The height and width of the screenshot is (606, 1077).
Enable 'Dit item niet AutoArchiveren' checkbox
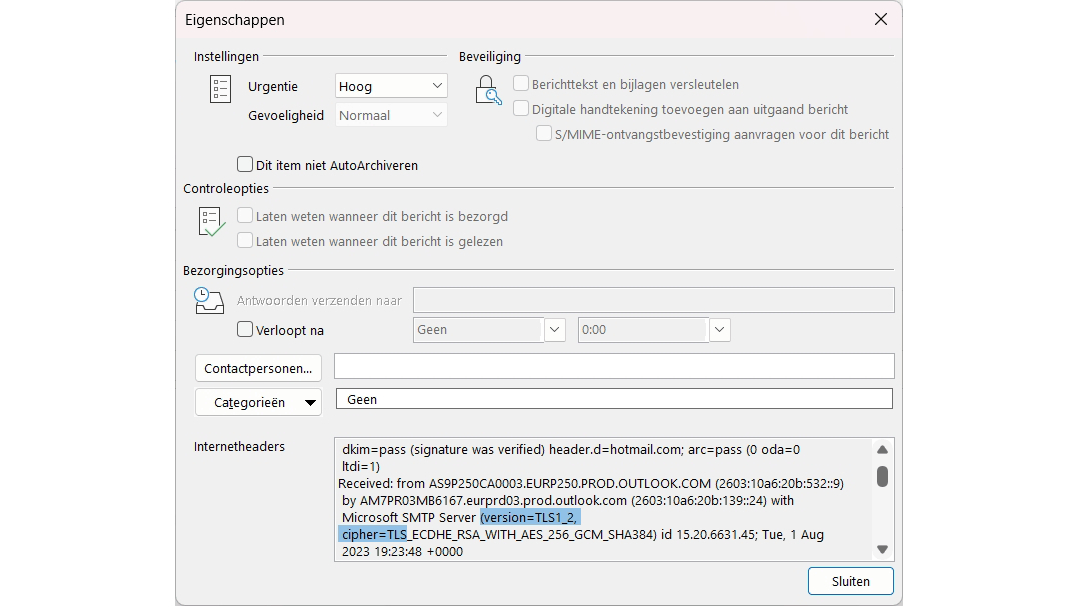click(245, 165)
